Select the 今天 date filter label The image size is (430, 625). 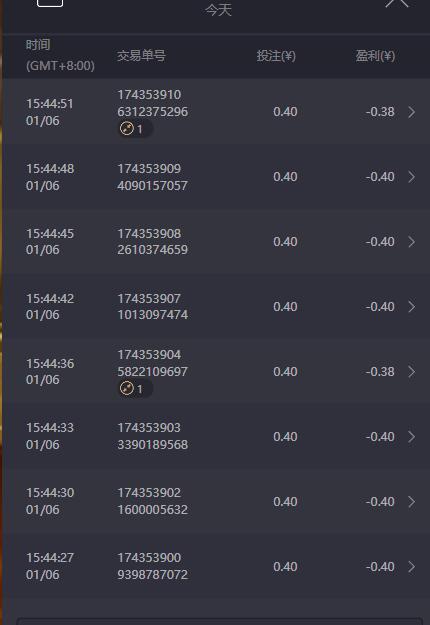click(x=218, y=10)
